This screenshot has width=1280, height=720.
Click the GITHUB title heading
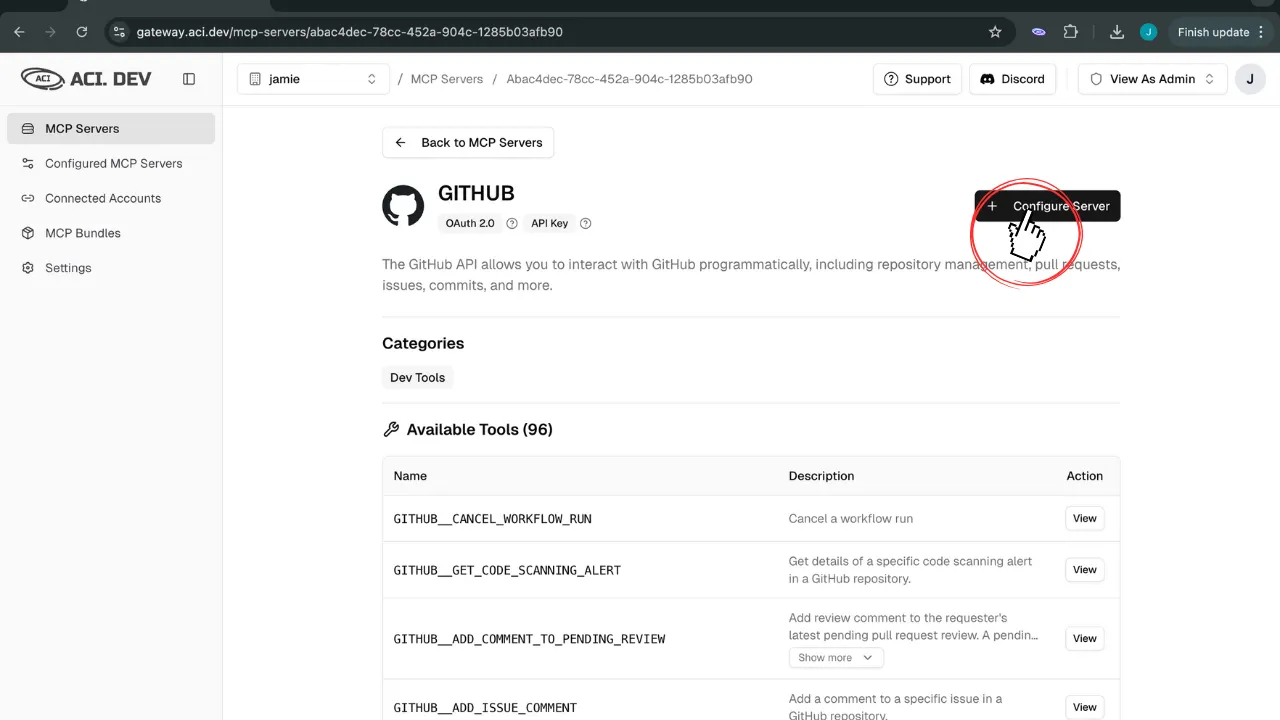[476, 193]
